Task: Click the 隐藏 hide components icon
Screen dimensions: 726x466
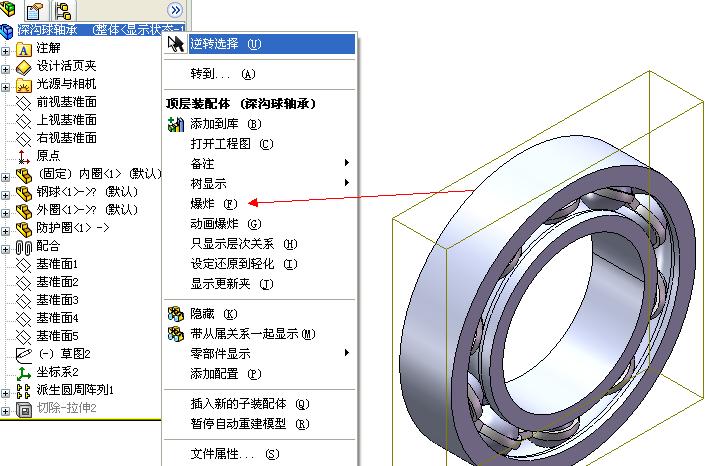Action: [x=176, y=314]
